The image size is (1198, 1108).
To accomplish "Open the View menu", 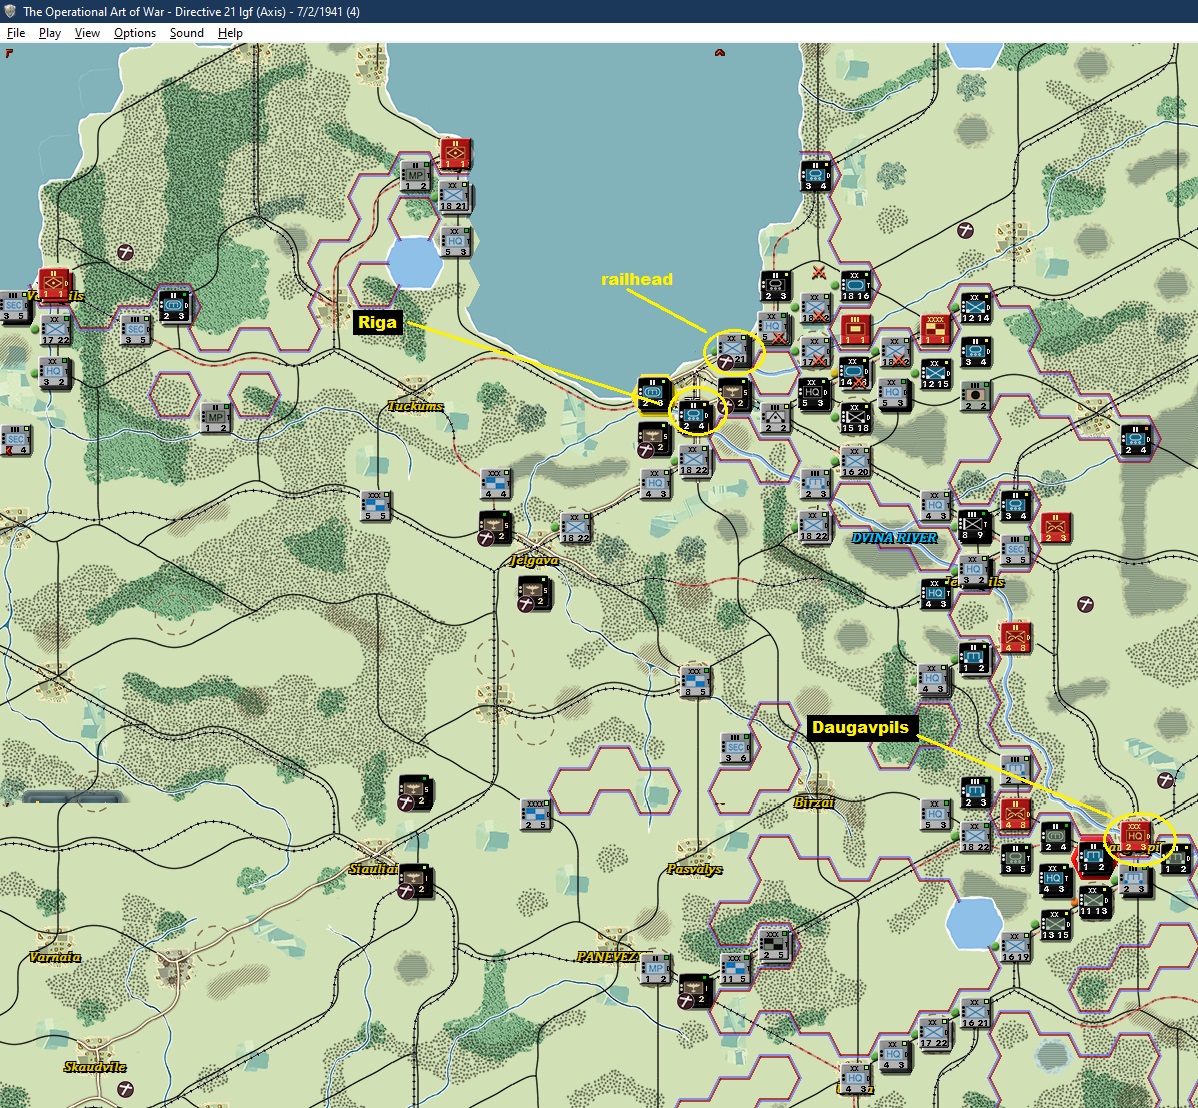I will [87, 33].
